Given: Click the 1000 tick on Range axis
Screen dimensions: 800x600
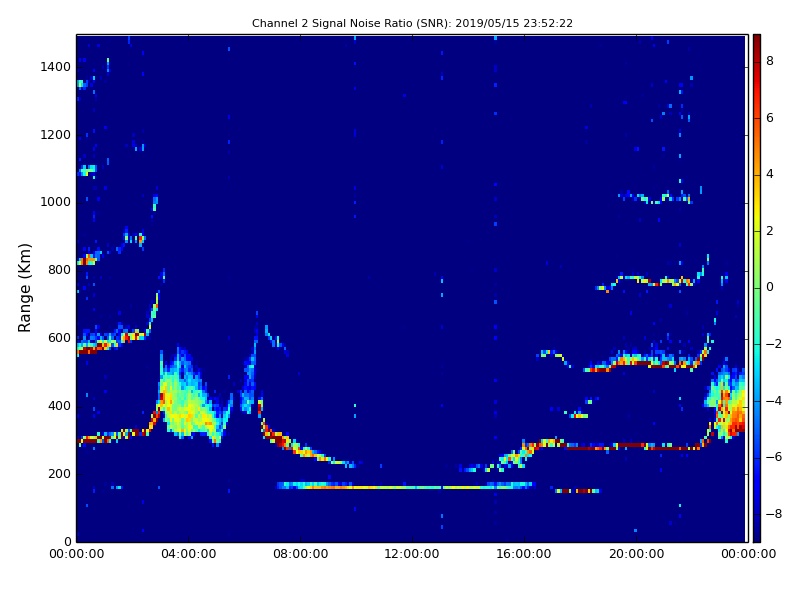Looking at the screenshot, I should [x=56, y=202].
